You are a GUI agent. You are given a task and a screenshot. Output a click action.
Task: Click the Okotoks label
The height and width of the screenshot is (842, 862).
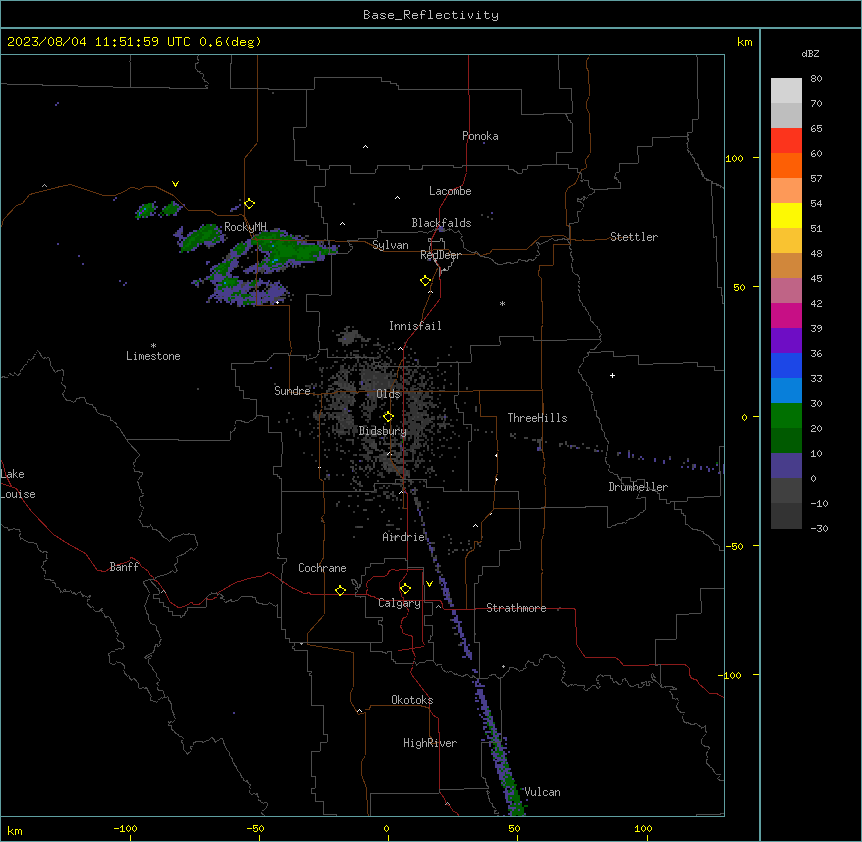click(x=412, y=700)
